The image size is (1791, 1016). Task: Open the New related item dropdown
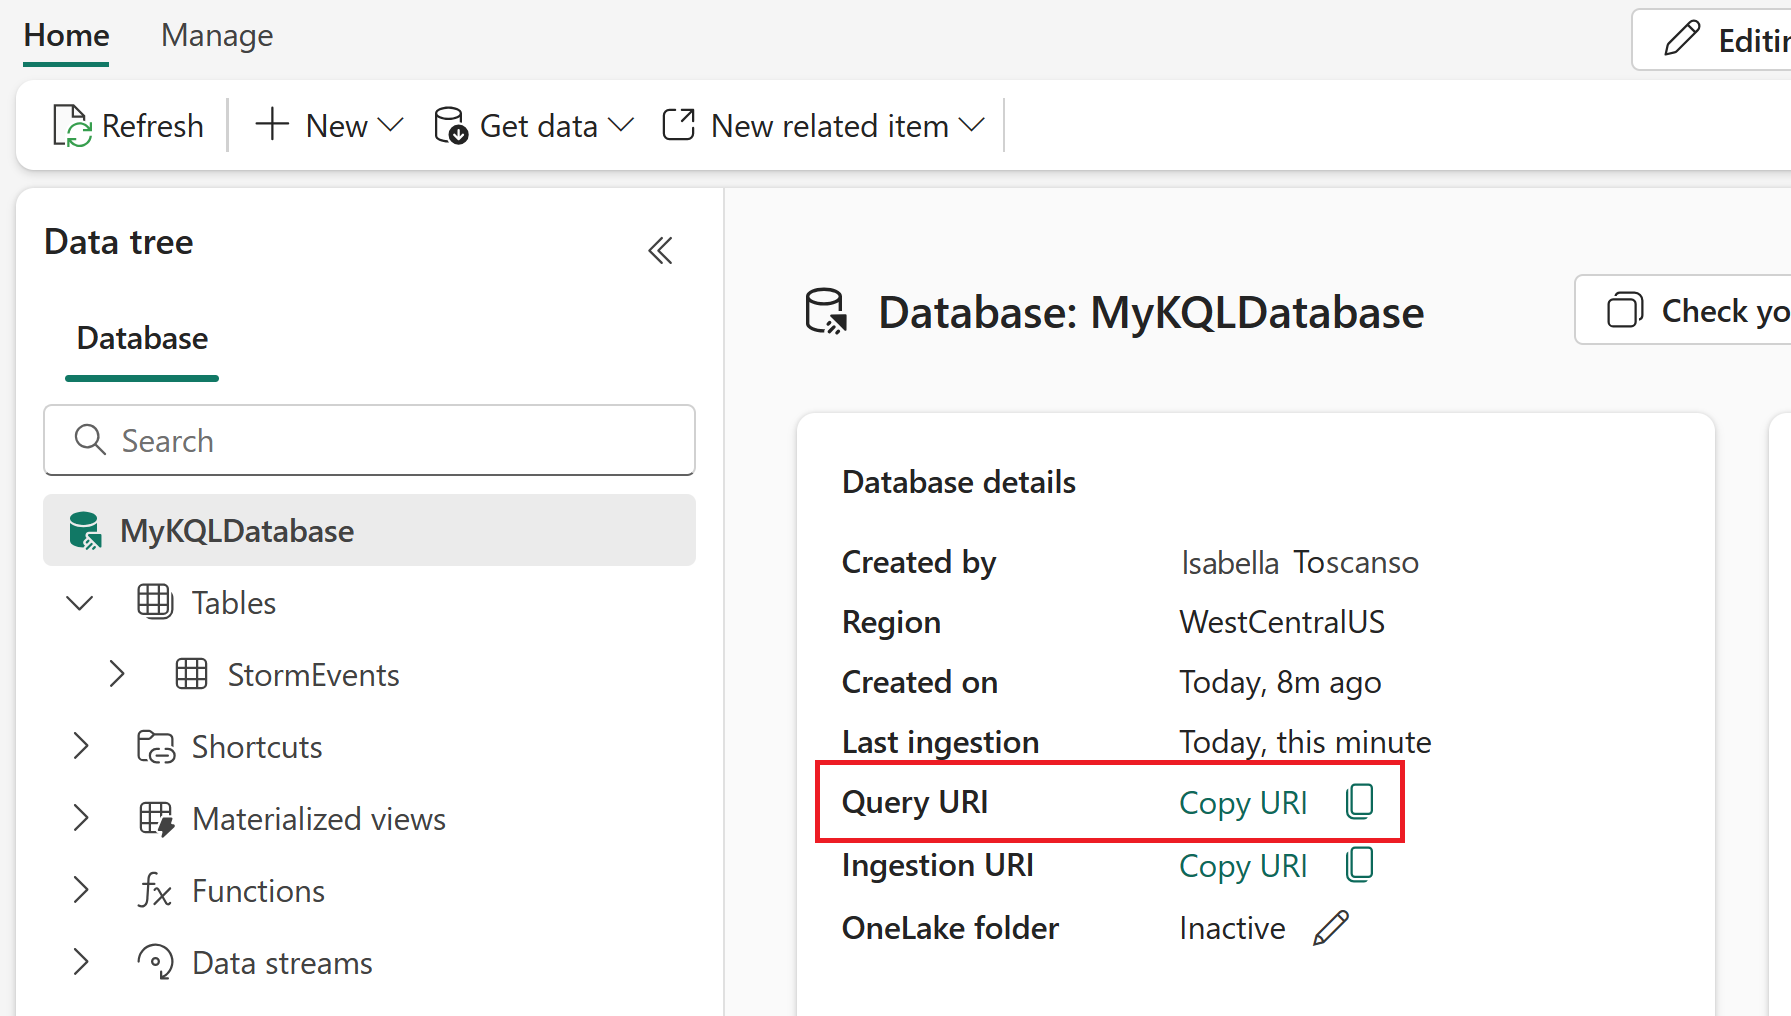coord(822,124)
